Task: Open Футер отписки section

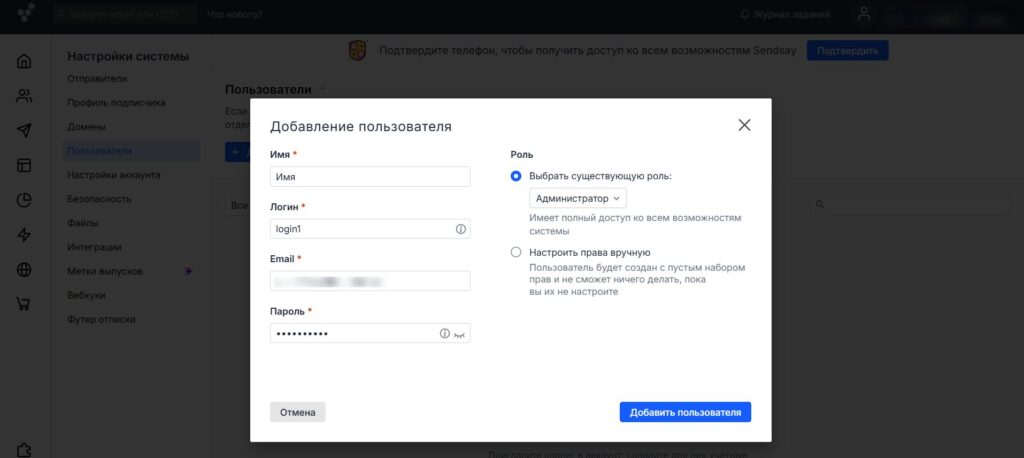Action: click(101, 319)
